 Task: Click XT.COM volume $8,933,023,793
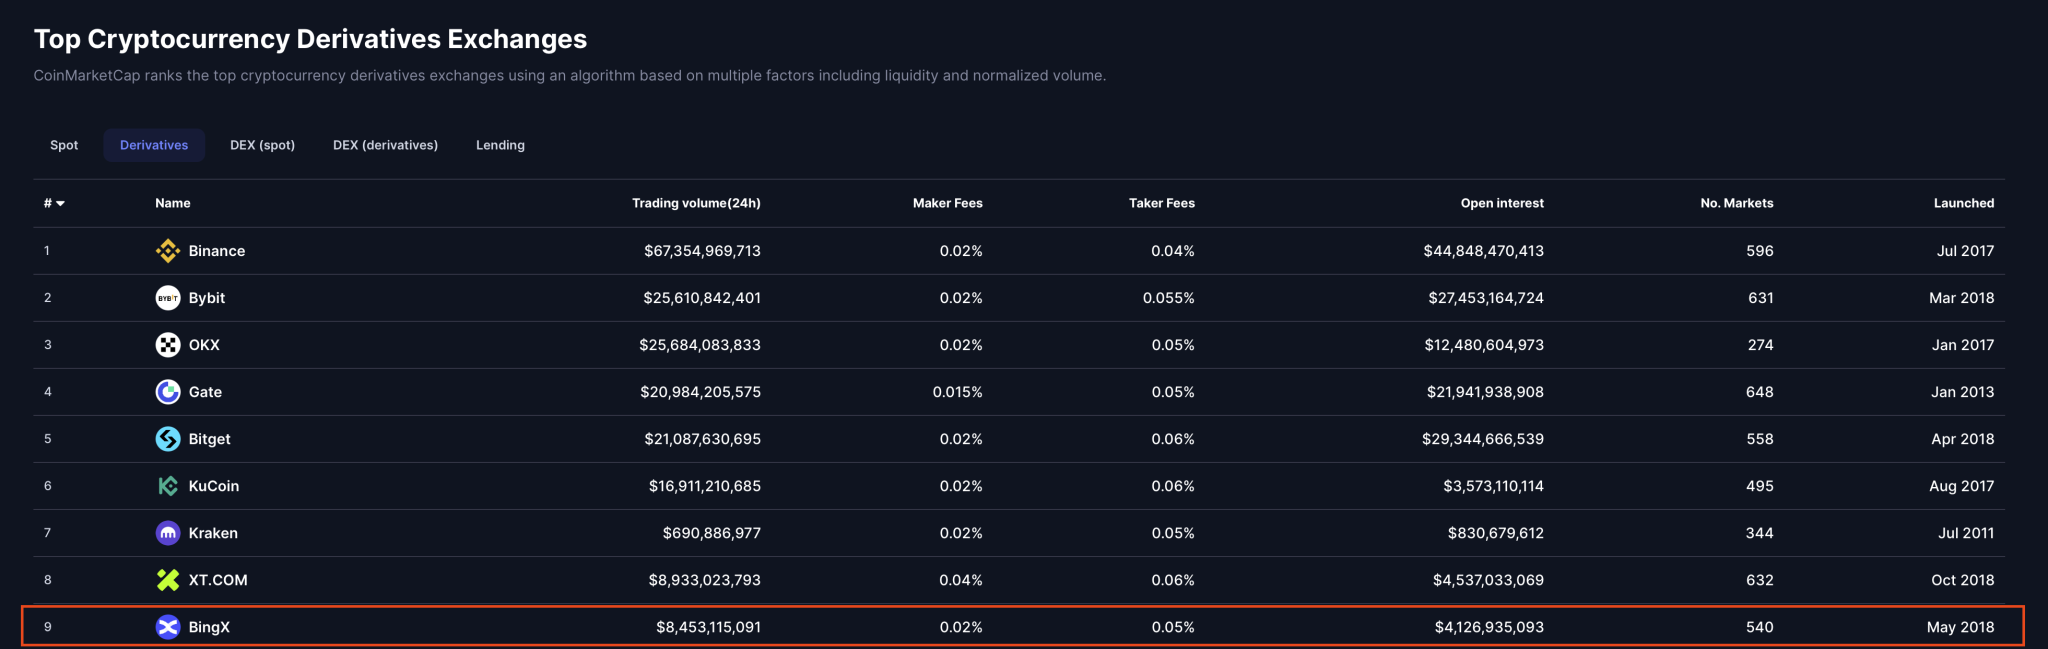pos(705,580)
